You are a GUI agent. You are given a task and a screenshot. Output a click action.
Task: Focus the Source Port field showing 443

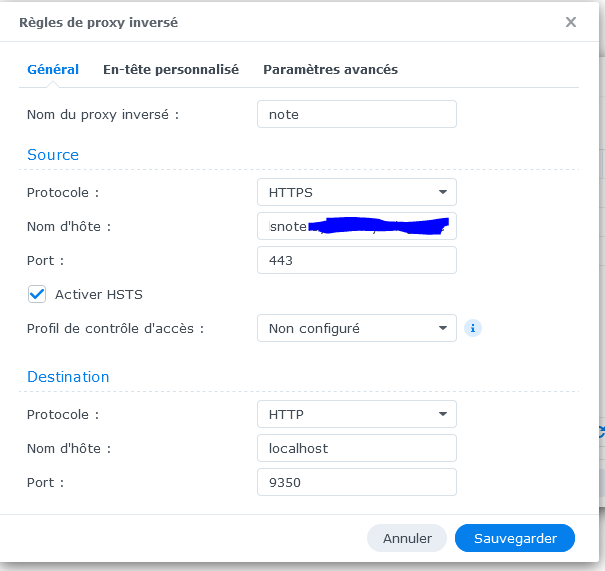(x=356, y=260)
